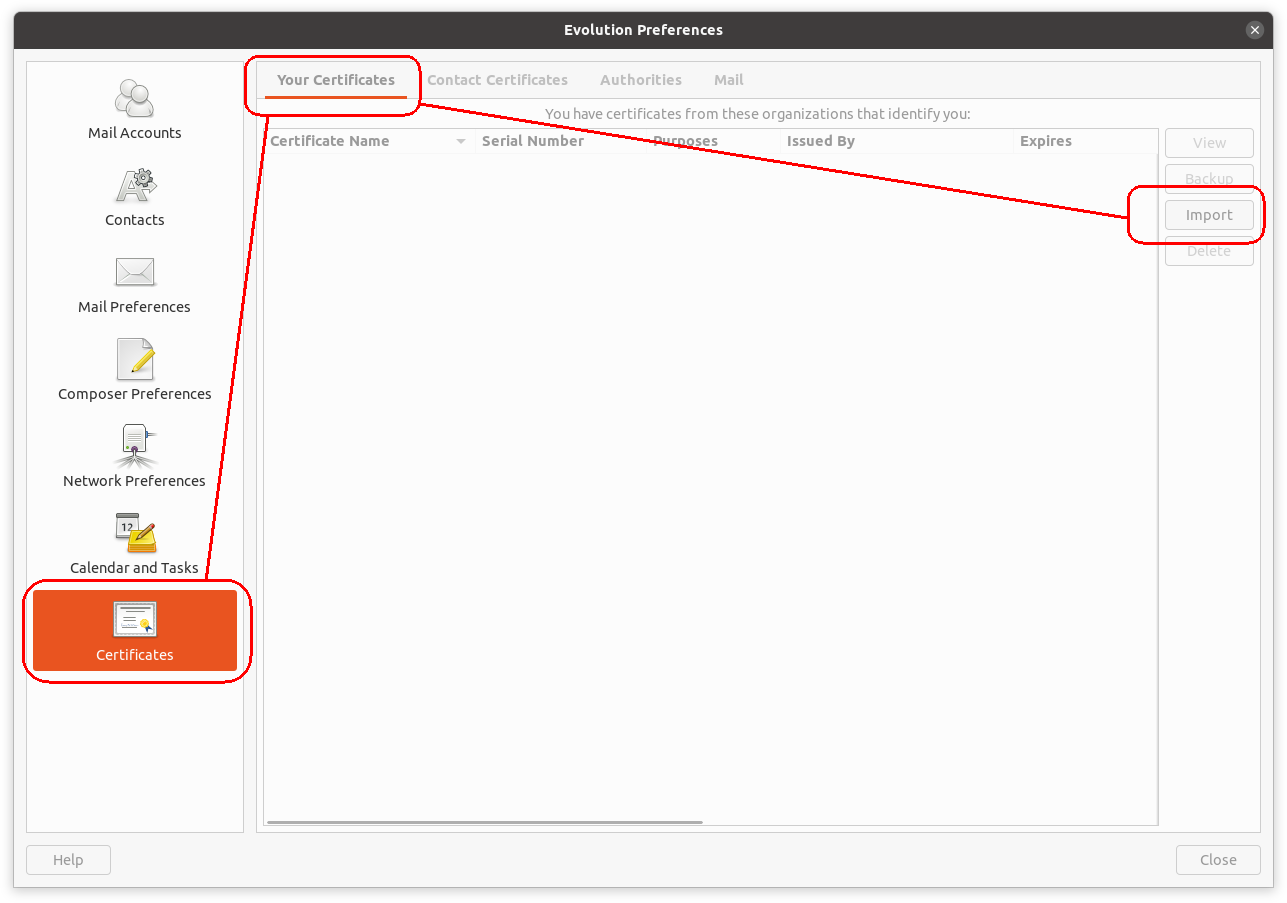Switch to the Your Certificates tab
This screenshot has width=1287, height=903.
coord(336,80)
